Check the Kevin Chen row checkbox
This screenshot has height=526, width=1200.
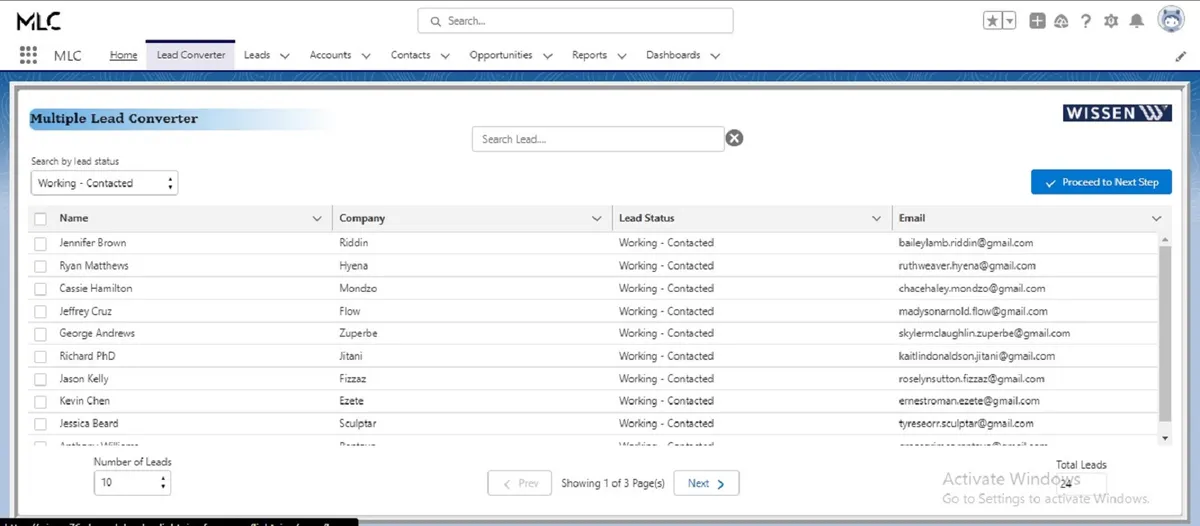coord(41,401)
